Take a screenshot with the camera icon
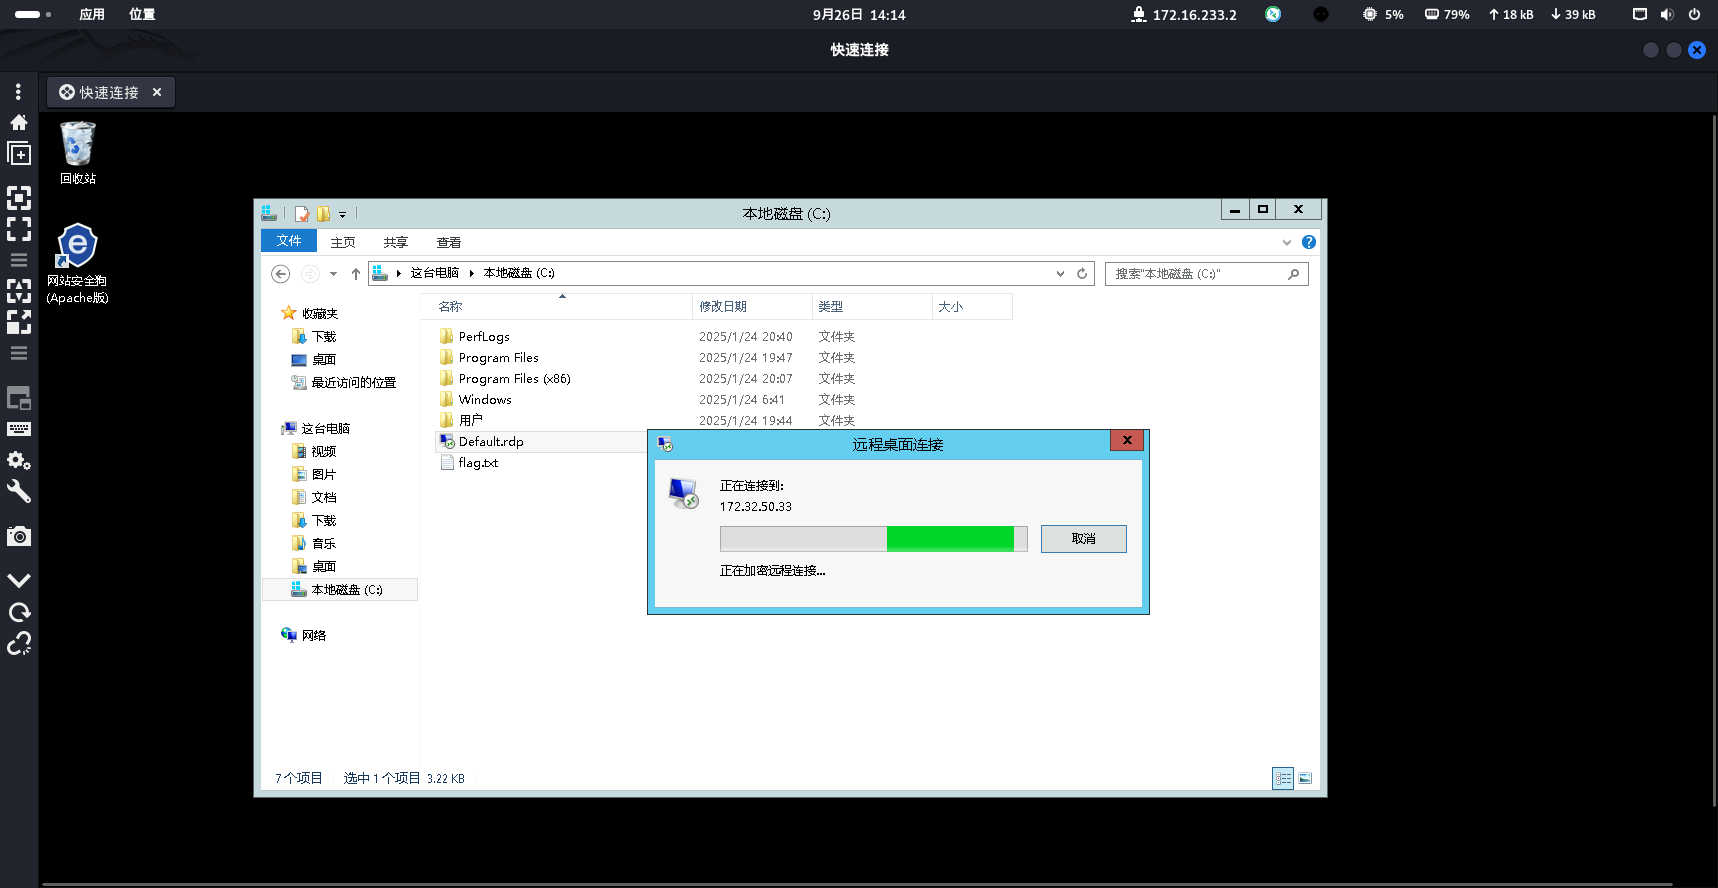 19,536
